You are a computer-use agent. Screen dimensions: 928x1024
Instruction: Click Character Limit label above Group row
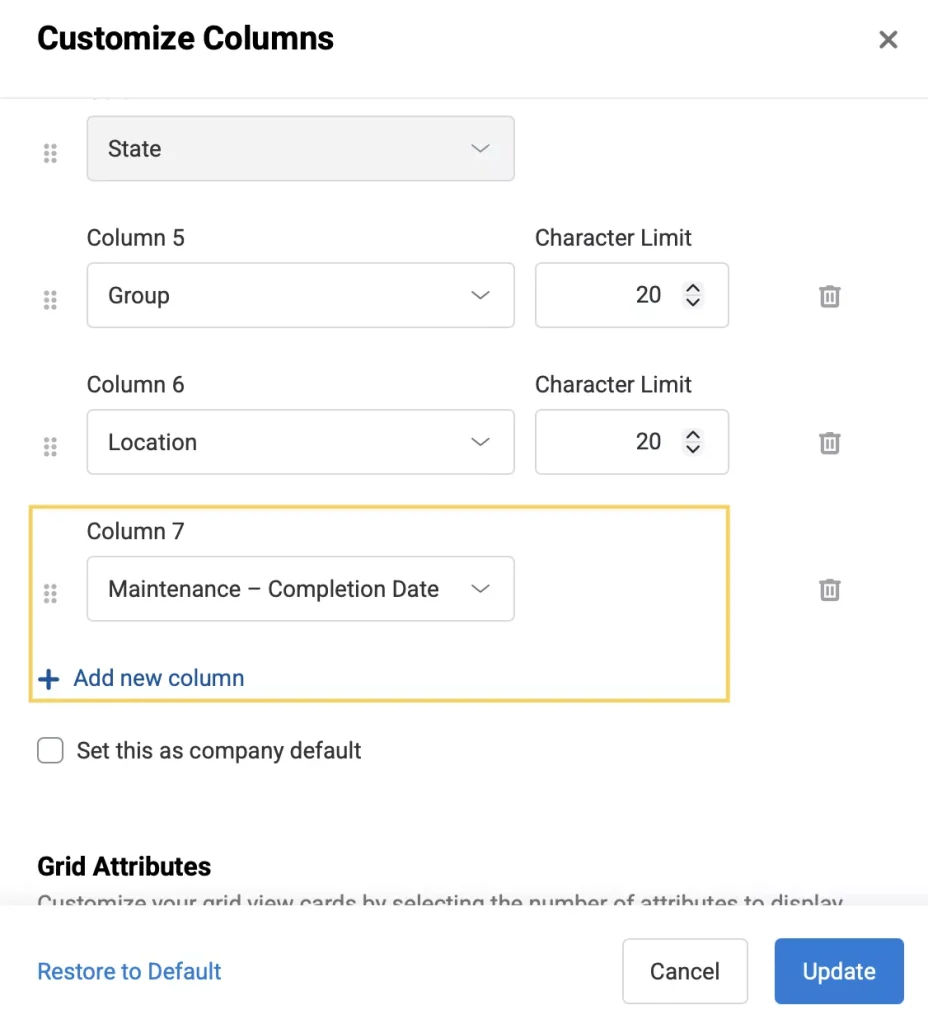(x=613, y=238)
